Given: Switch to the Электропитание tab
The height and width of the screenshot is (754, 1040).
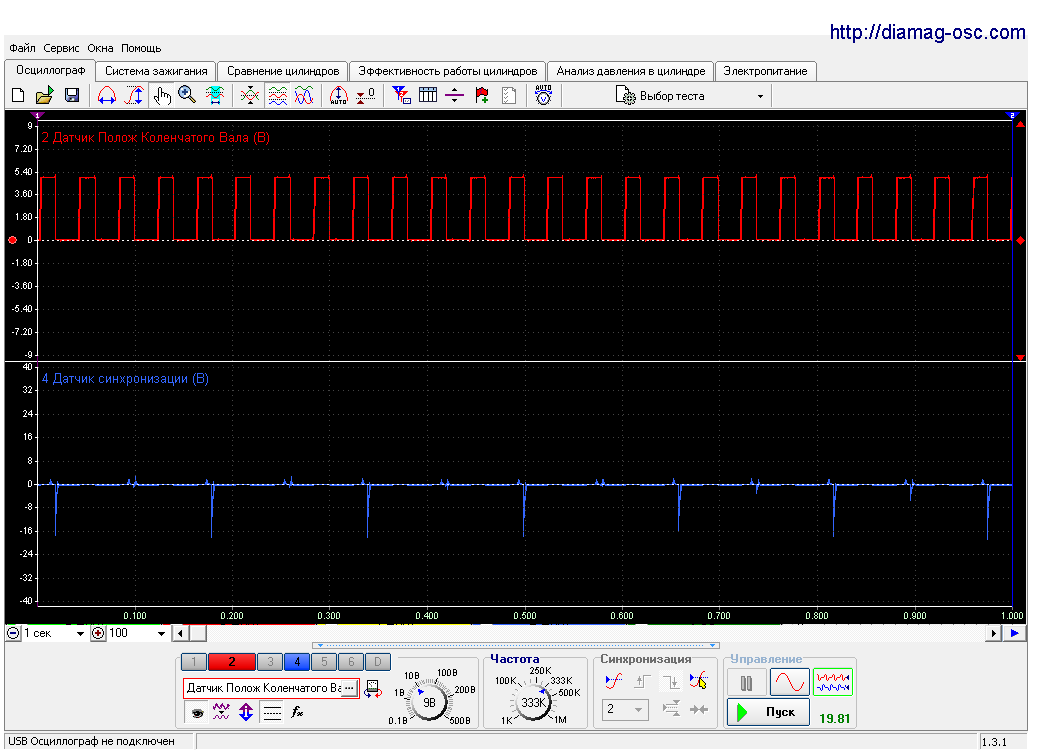Looking at the screenshot, I should tap(765, 71).
